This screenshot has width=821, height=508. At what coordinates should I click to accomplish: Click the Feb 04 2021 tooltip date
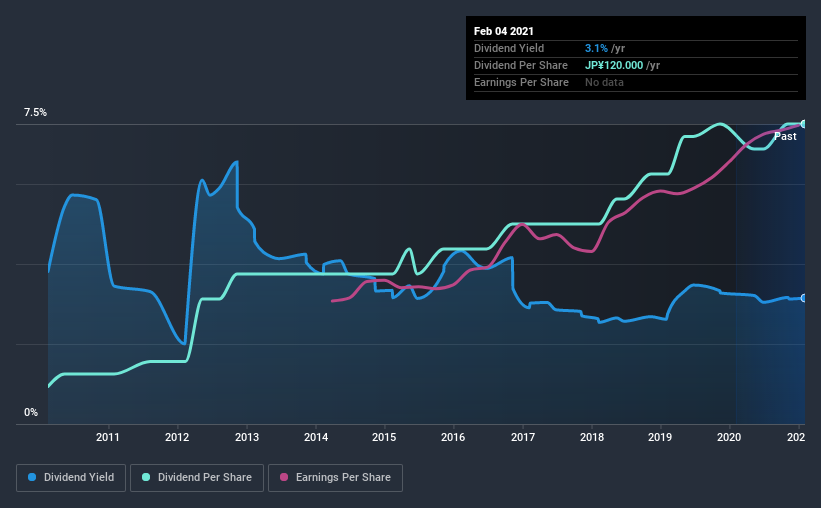point(504,31)
